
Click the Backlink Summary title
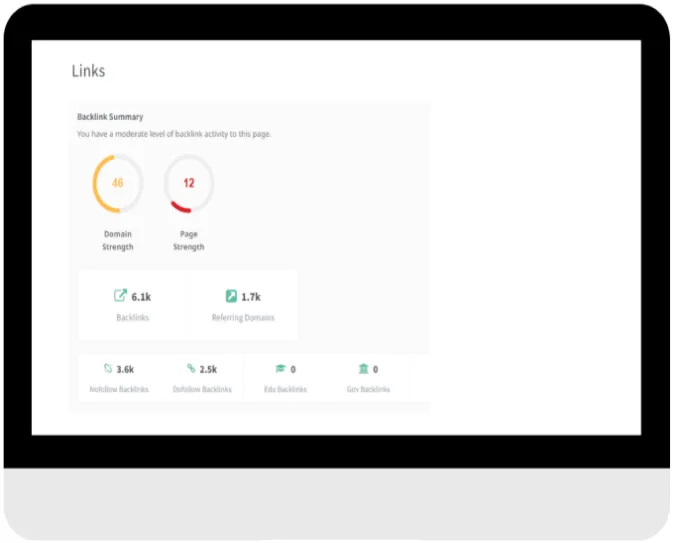[110, 117]
